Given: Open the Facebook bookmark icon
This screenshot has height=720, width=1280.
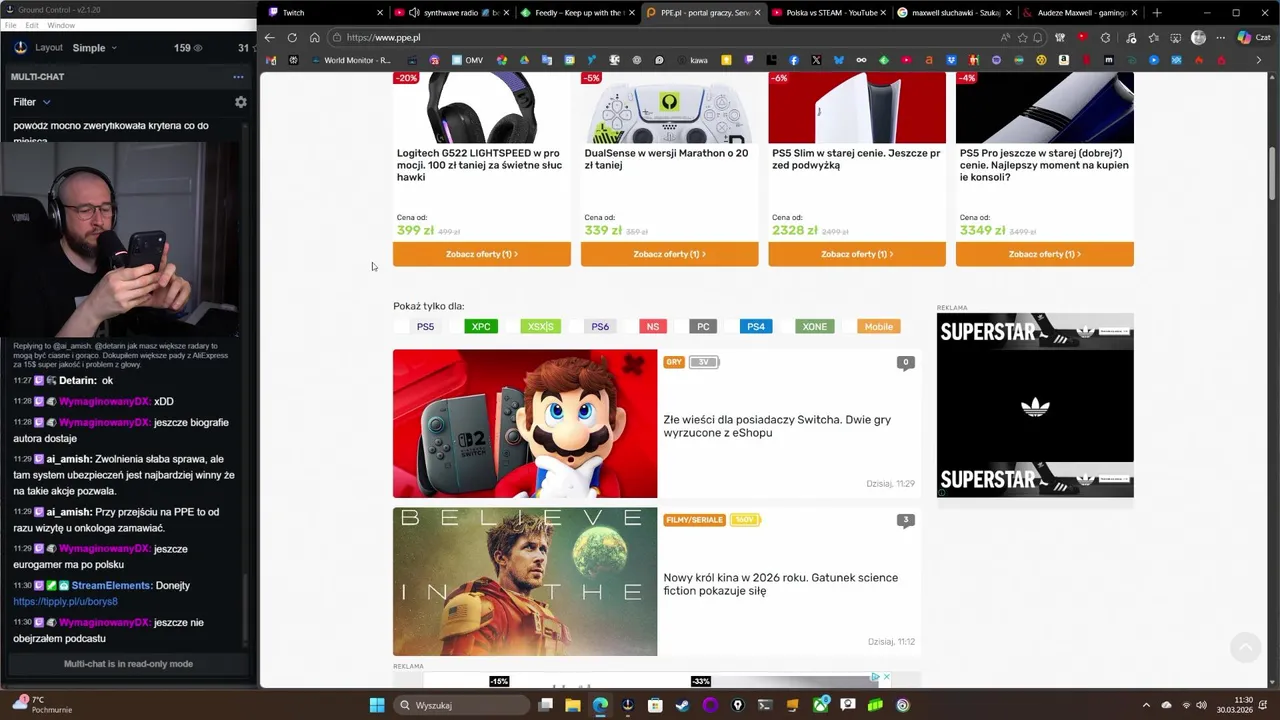Looking at the screenshot, I should [794, 60].
